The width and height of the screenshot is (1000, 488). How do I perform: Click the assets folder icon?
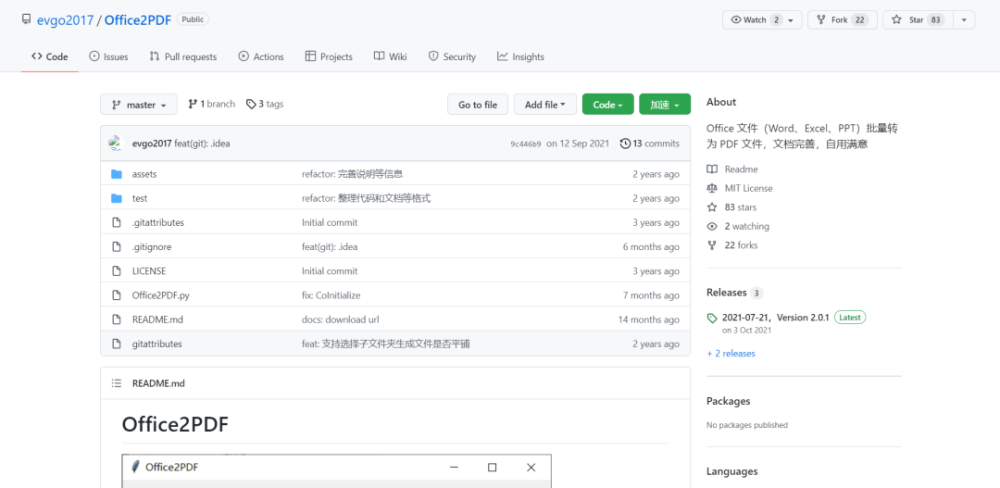117,174
